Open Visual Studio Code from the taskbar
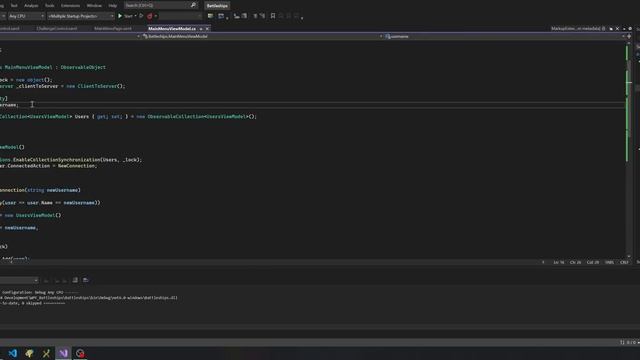 (13, 353)
